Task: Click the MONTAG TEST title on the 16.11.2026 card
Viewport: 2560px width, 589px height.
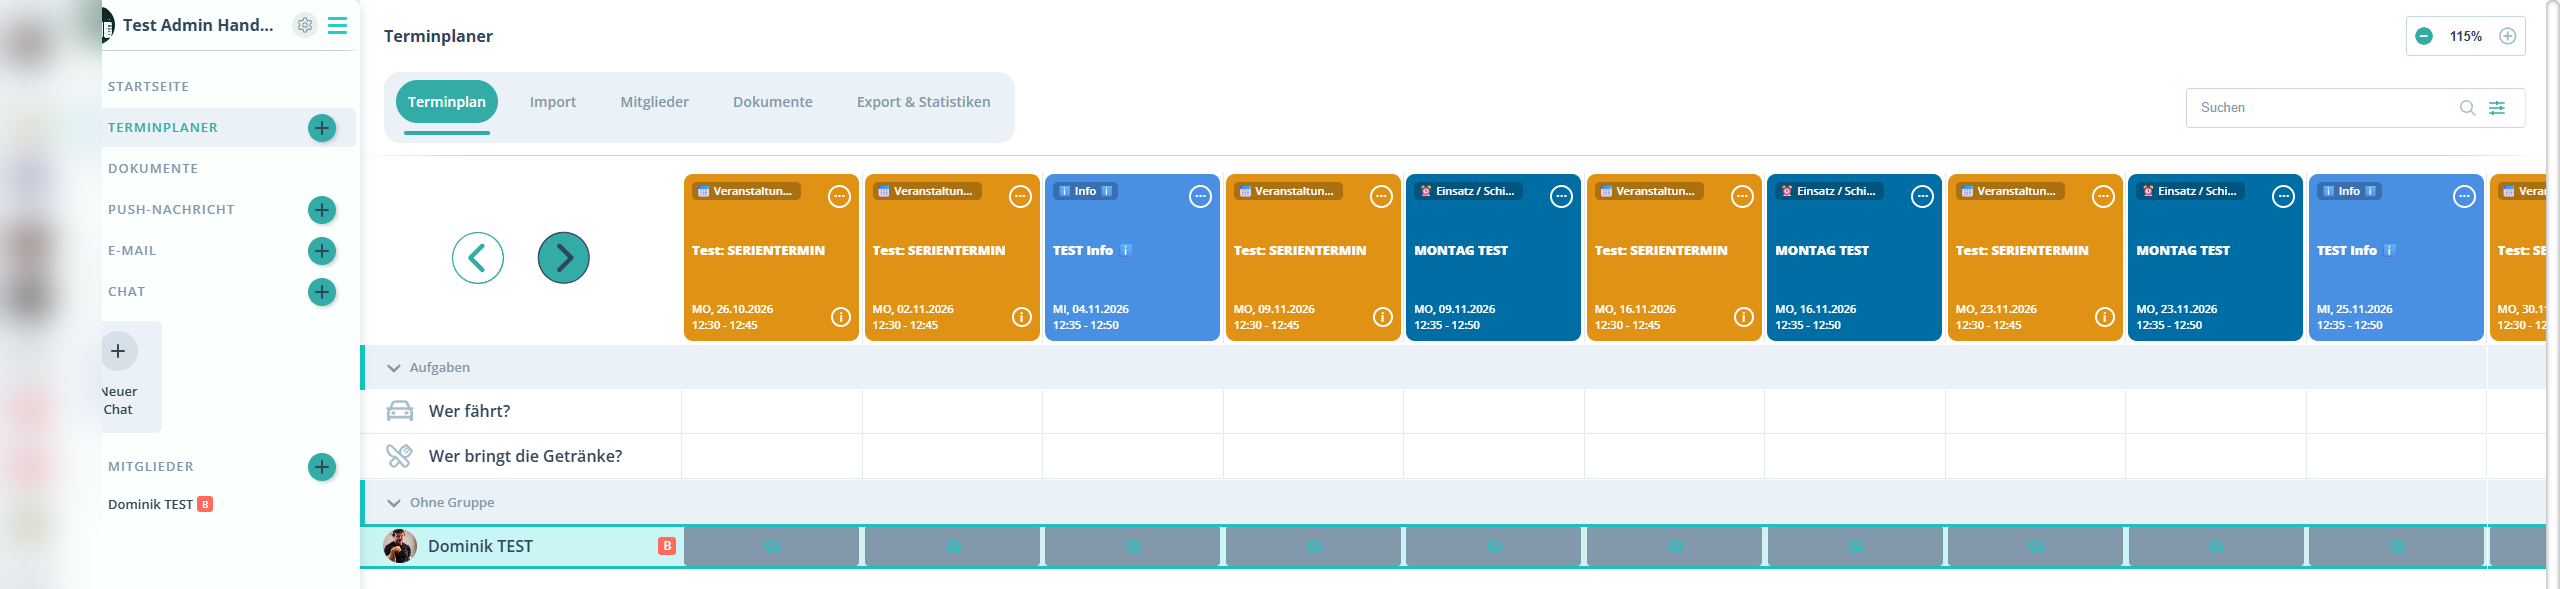Action: coord(1822,251)
